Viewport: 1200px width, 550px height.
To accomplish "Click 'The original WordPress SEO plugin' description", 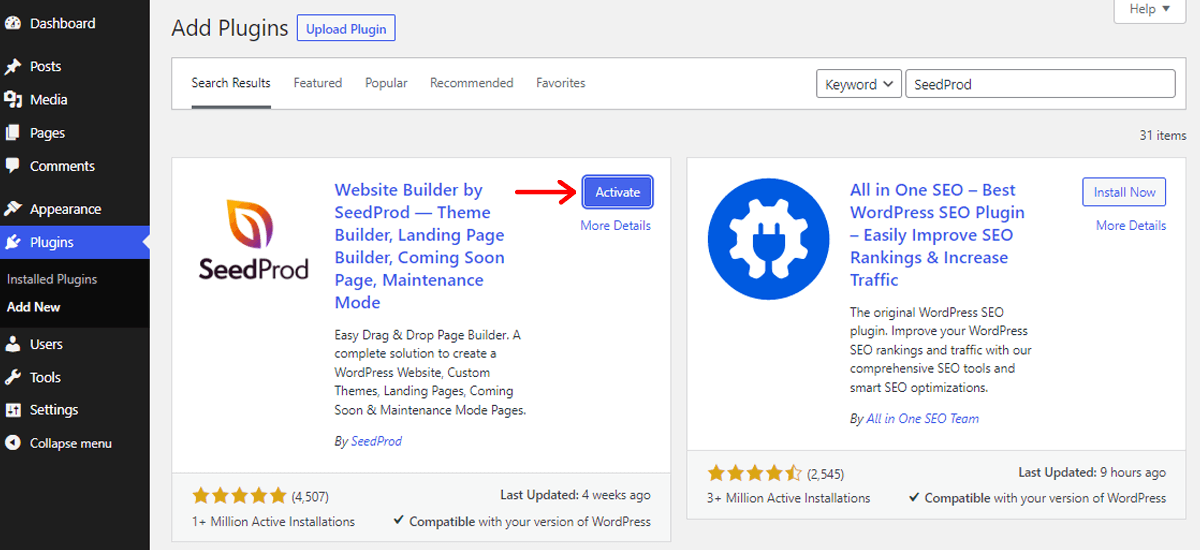I will [941, 350].
